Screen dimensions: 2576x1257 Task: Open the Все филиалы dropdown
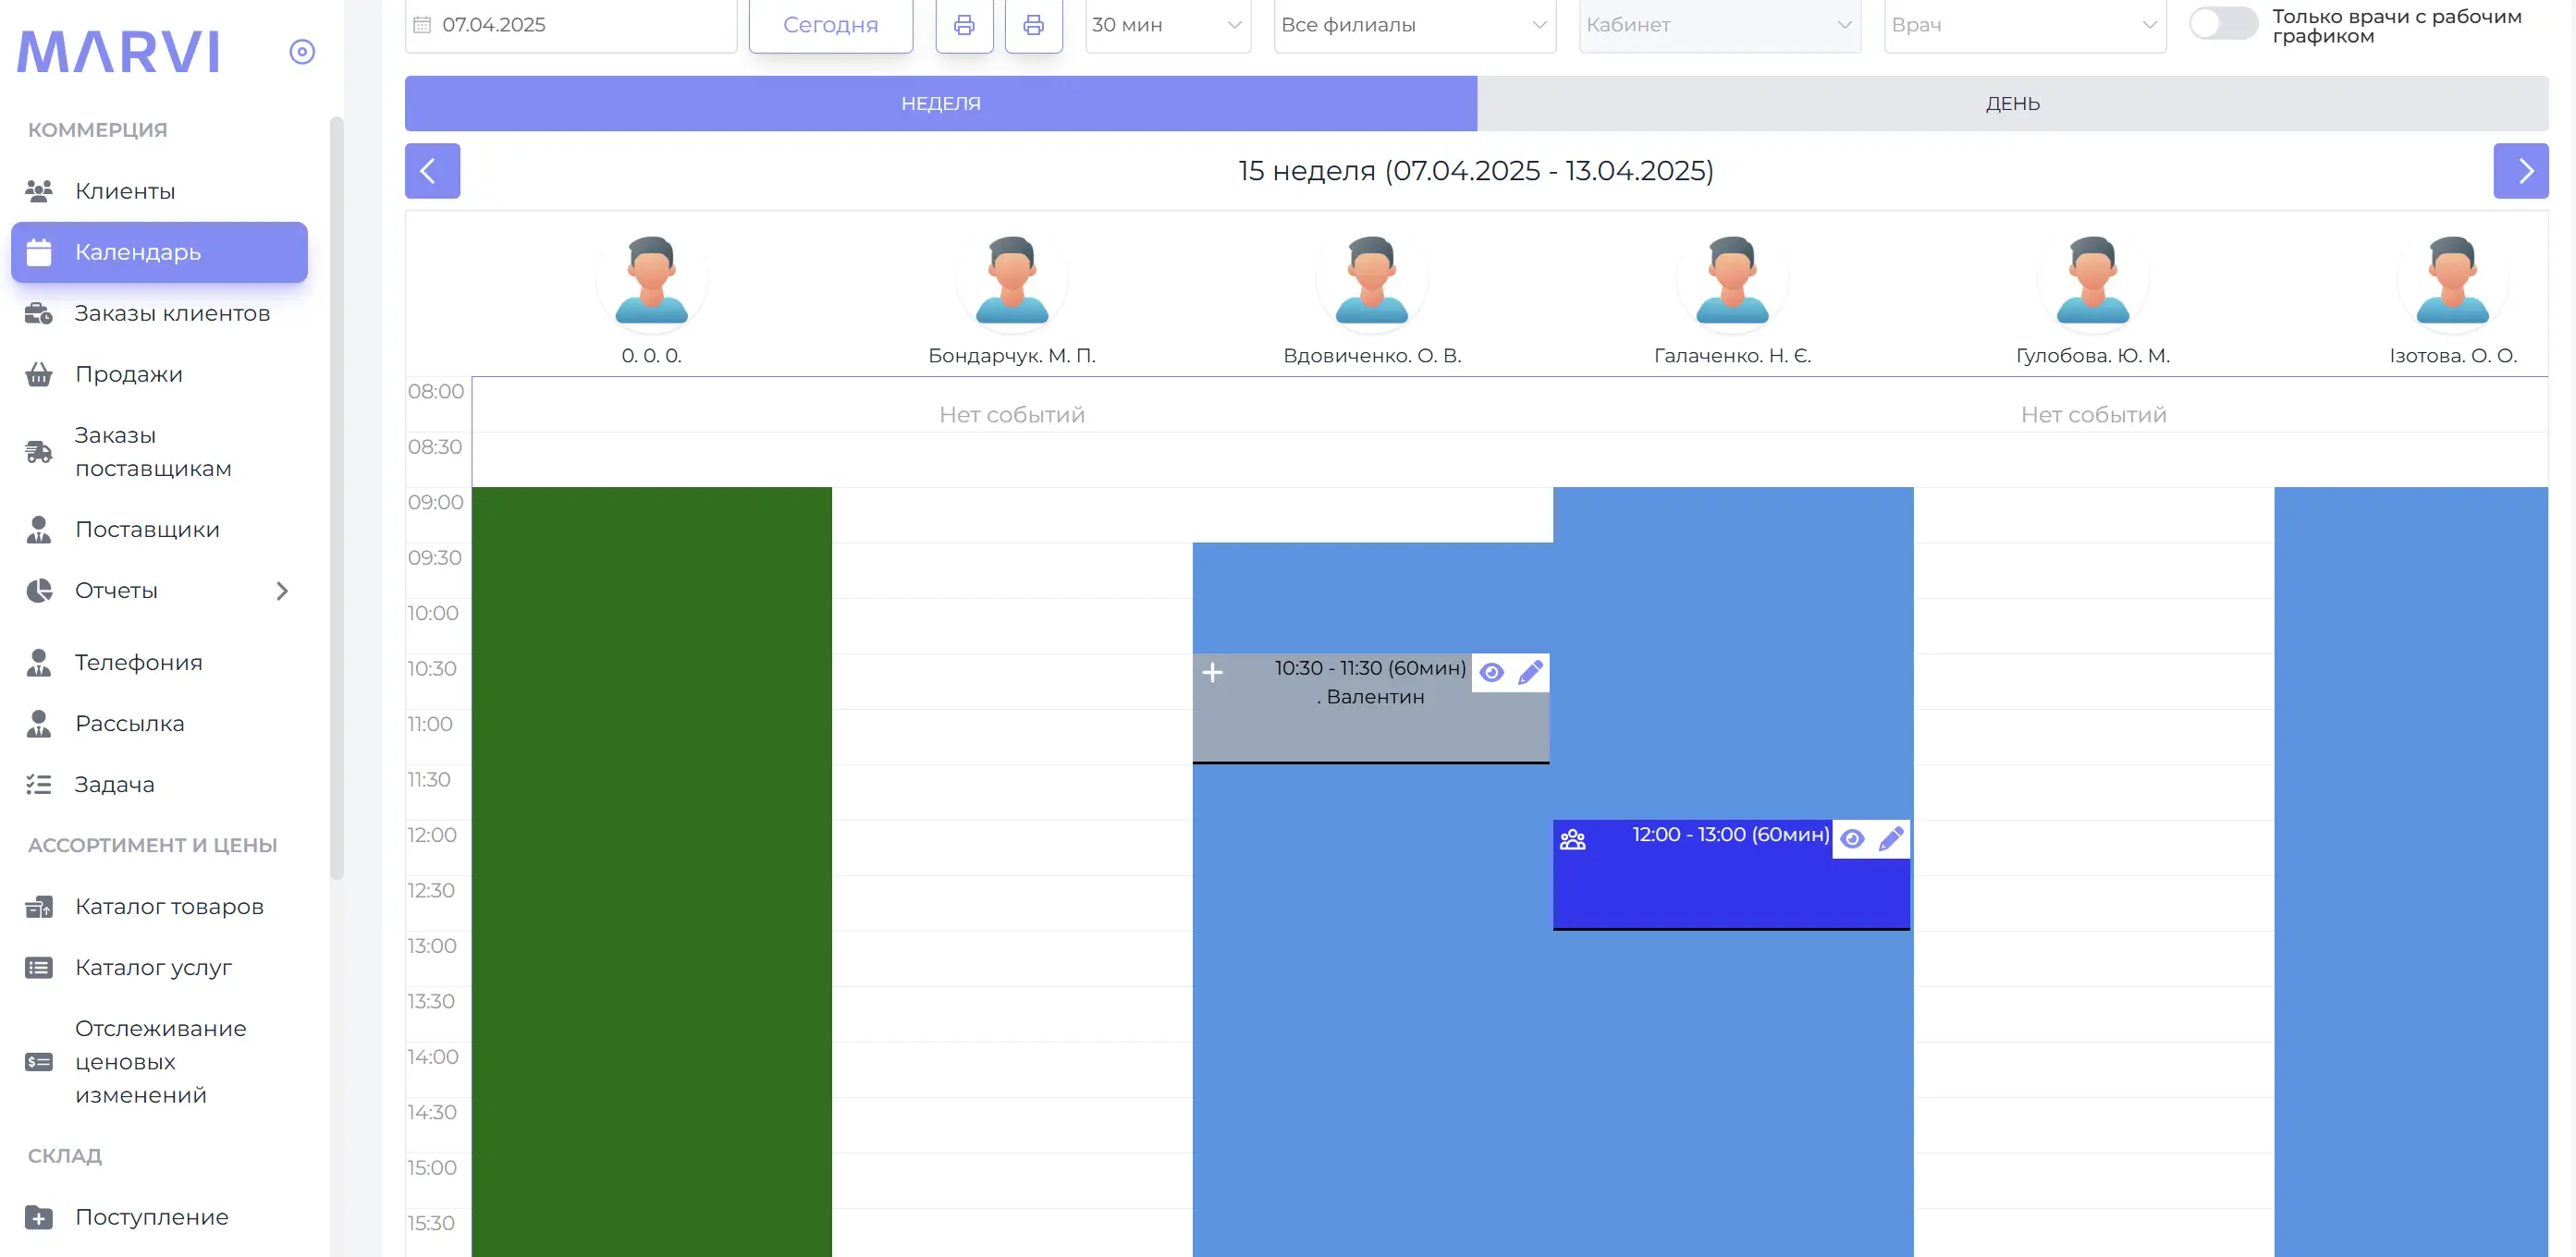point(1415,25)
